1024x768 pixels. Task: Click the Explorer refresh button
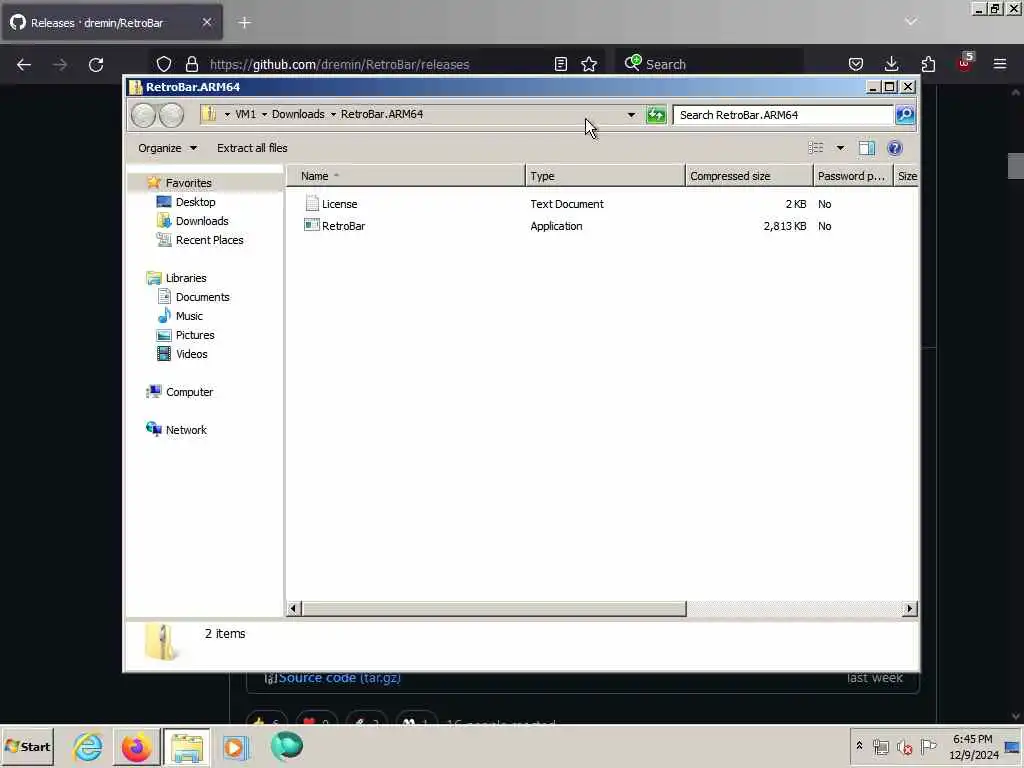pos(656,115)
